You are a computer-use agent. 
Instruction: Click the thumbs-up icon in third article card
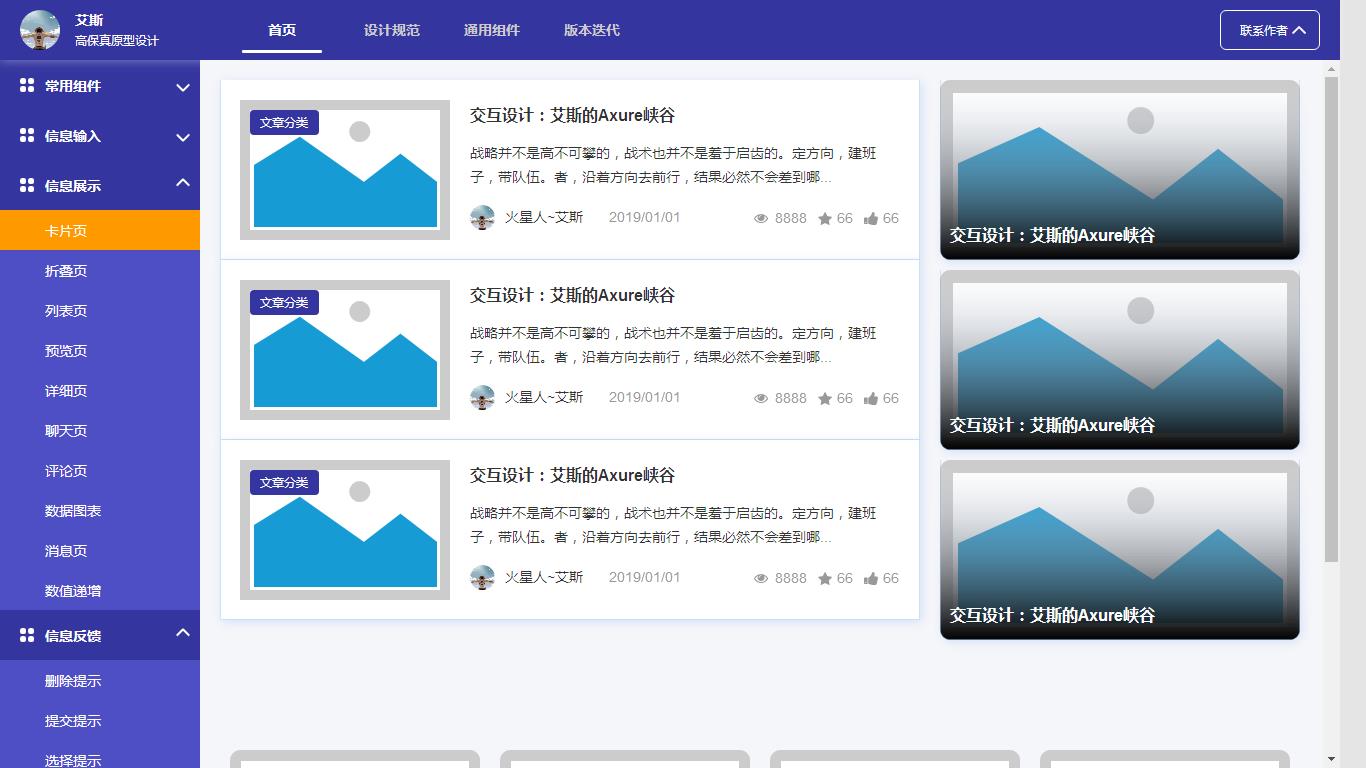click(x=871, y=578)
